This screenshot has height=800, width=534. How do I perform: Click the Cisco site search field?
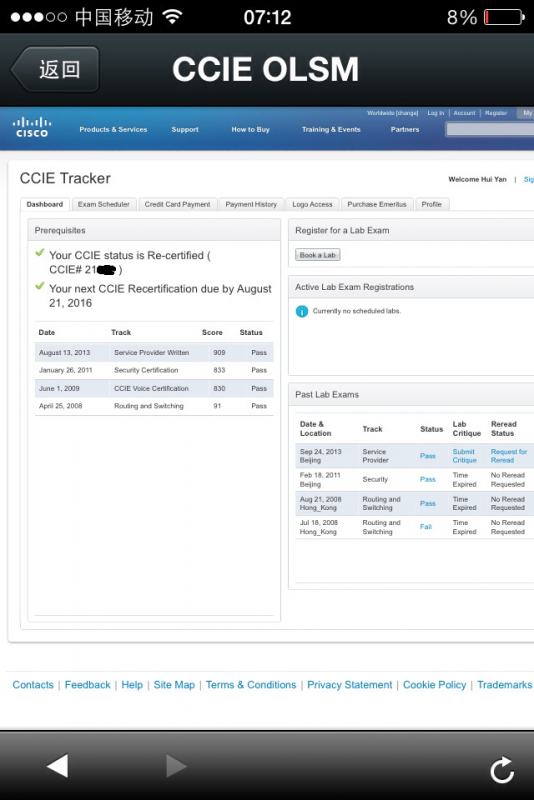490,130
